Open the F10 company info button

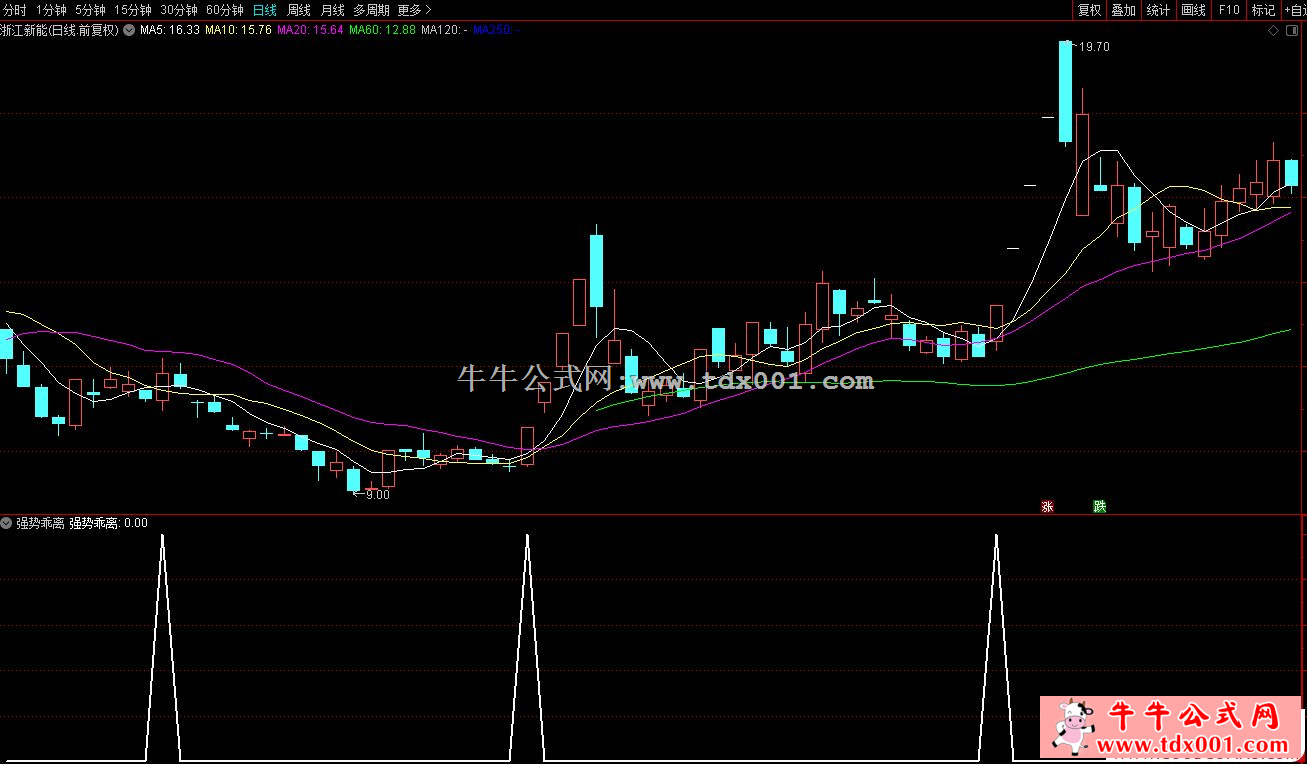[x=1229, y=10]
